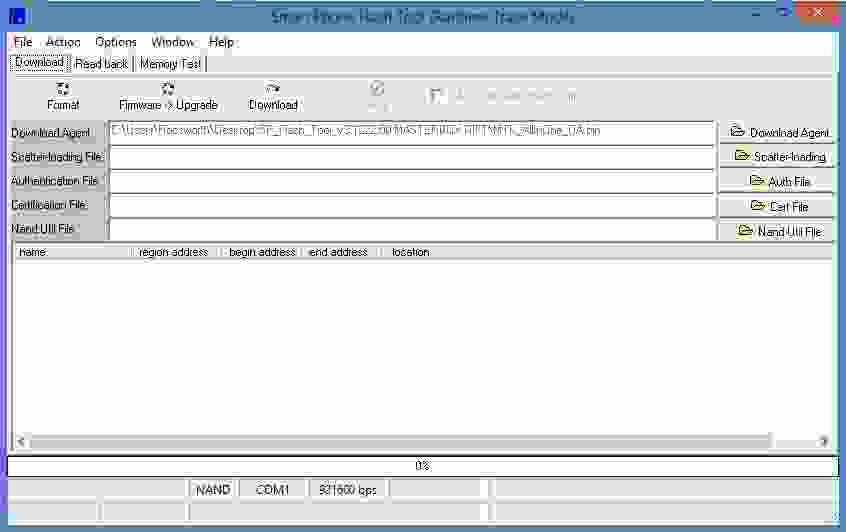Click the Scatter-loading browse button label
The image size is (846, 532).
(x=789, y=157)
